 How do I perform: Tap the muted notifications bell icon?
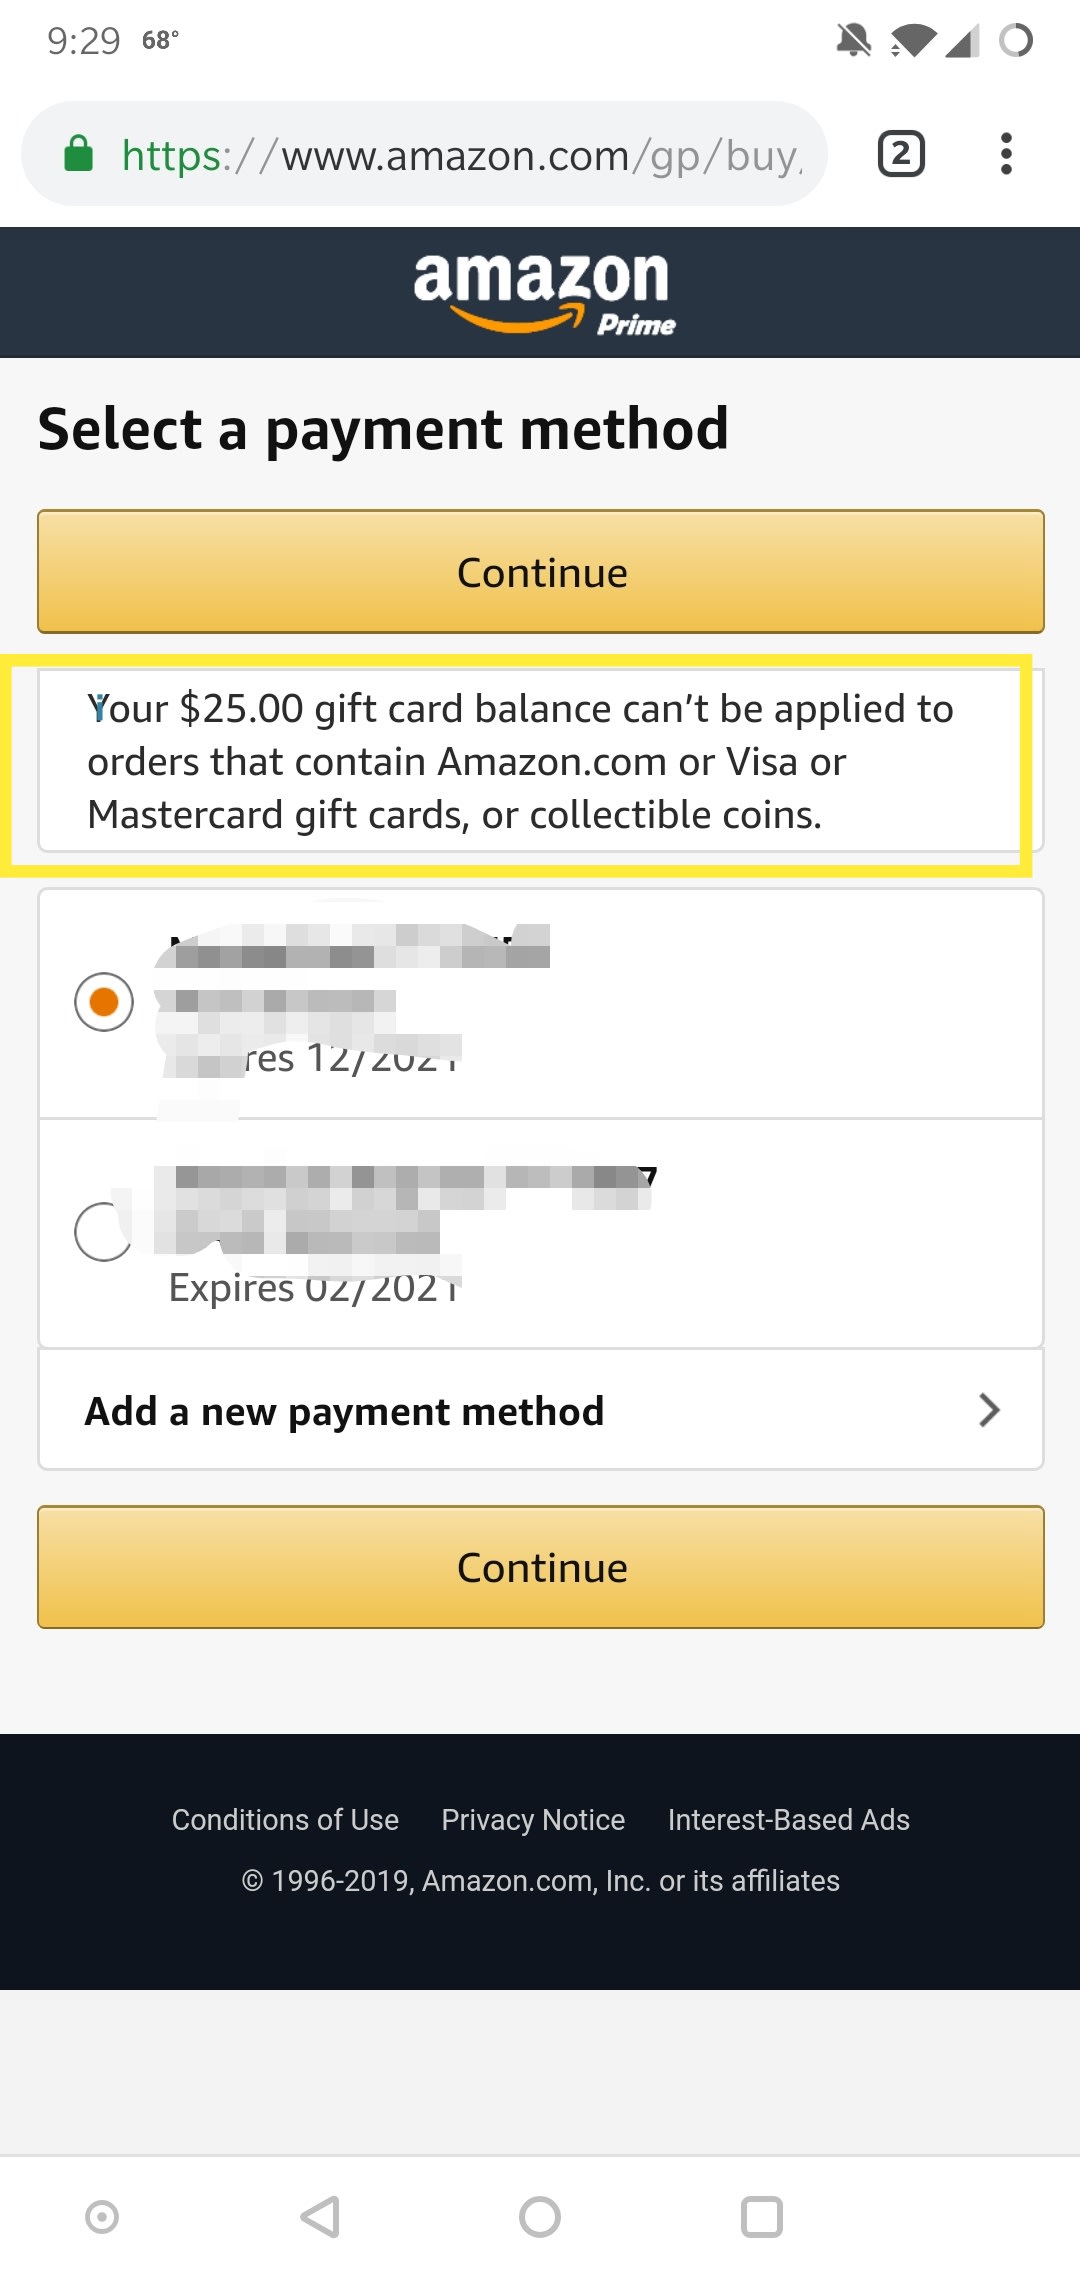click(x=853, y=41)
